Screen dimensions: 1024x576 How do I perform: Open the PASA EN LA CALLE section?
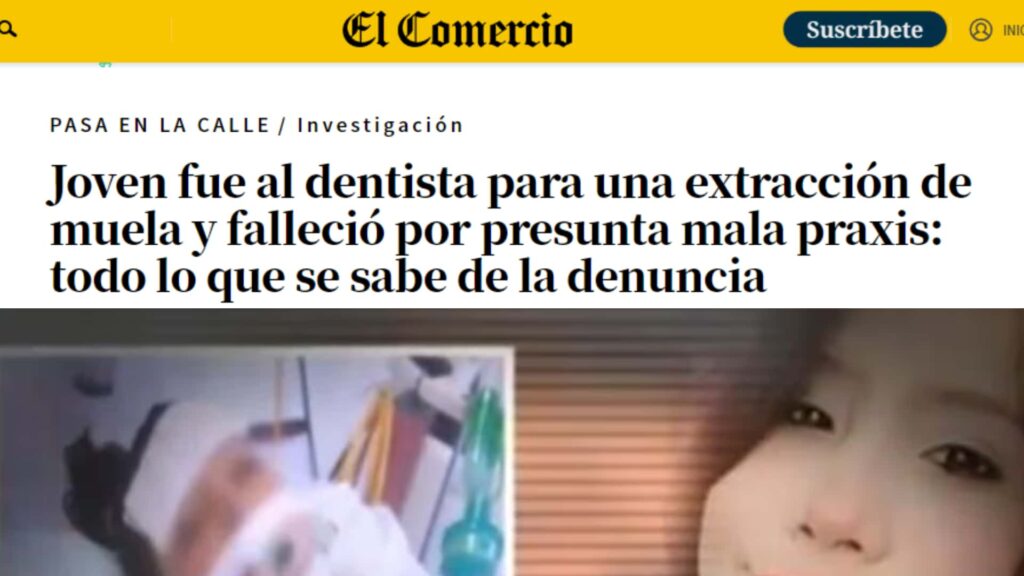[160, 125]
